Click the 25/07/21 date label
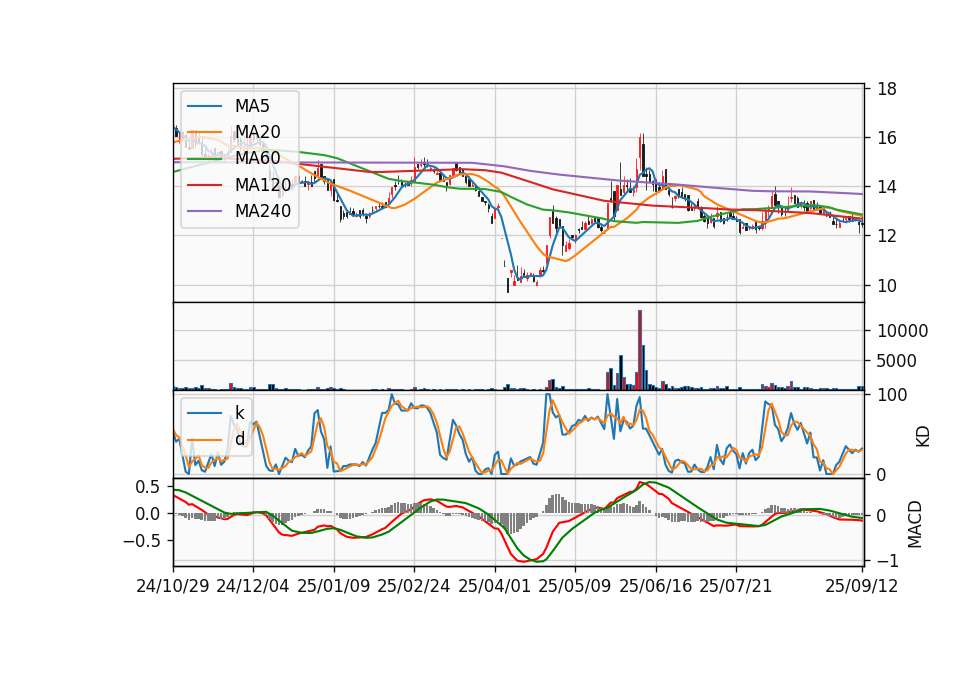960x690 pixels. (736, 586)
